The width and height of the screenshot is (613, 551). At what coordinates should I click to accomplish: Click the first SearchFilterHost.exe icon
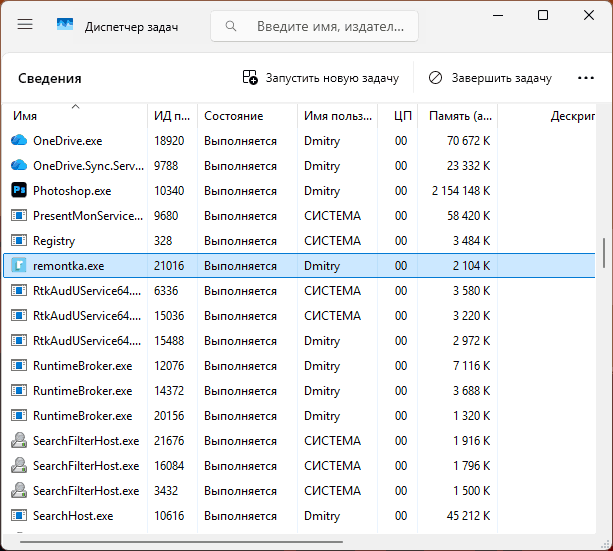pos(19,441)
